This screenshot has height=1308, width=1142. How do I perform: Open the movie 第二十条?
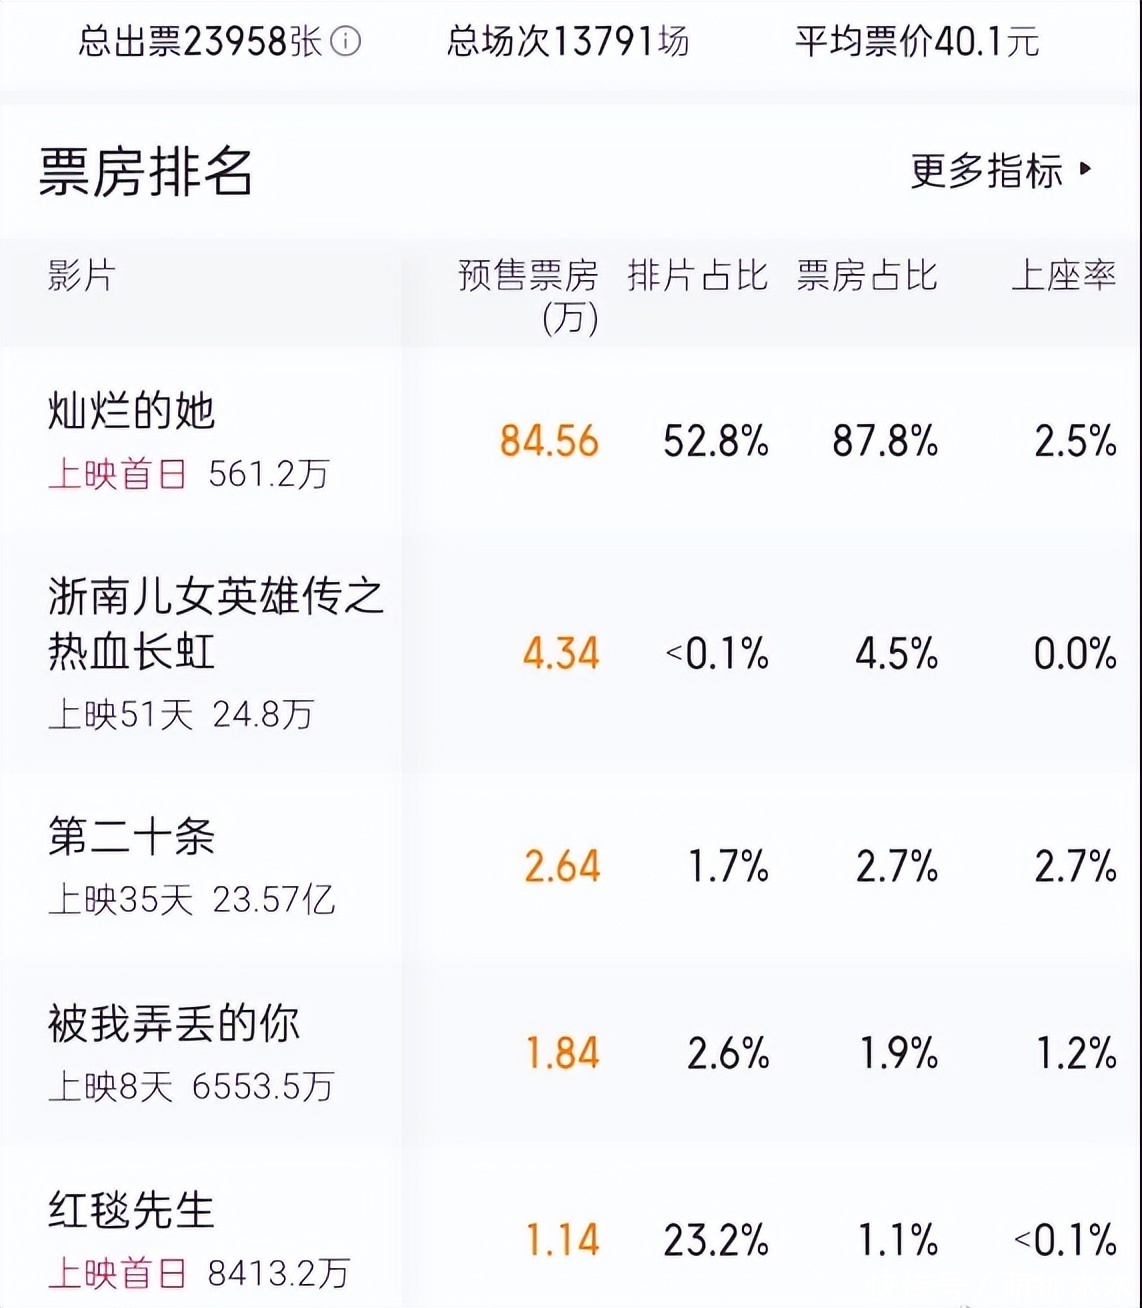coord(132,837)
